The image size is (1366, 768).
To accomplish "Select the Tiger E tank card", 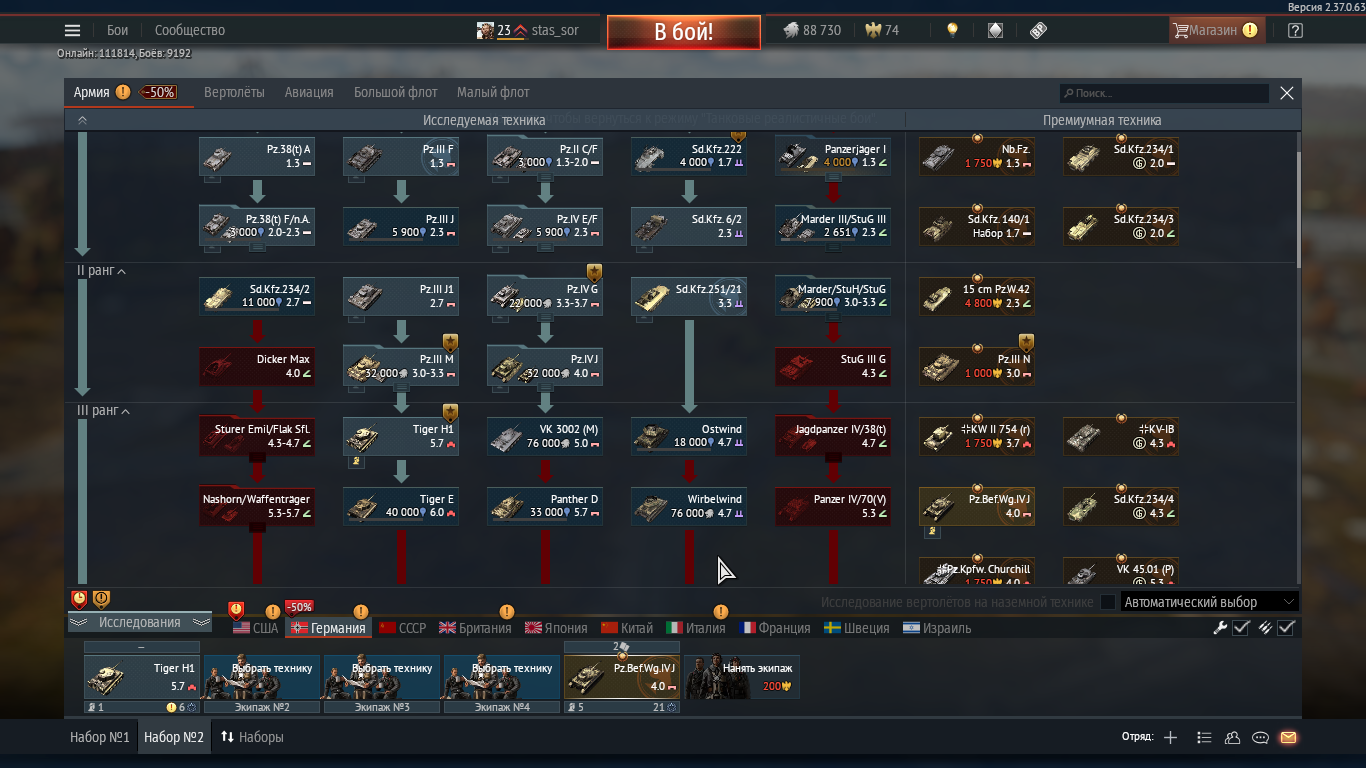I will (x=401, y=506).
